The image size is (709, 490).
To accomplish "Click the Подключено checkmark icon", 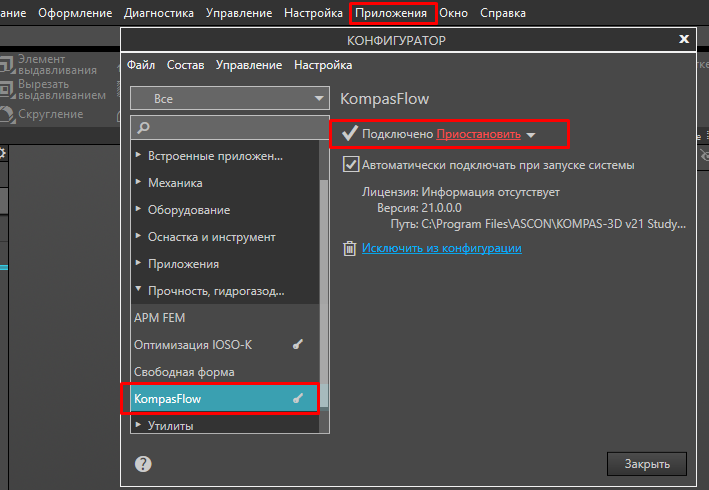I will tap(350, 133).
